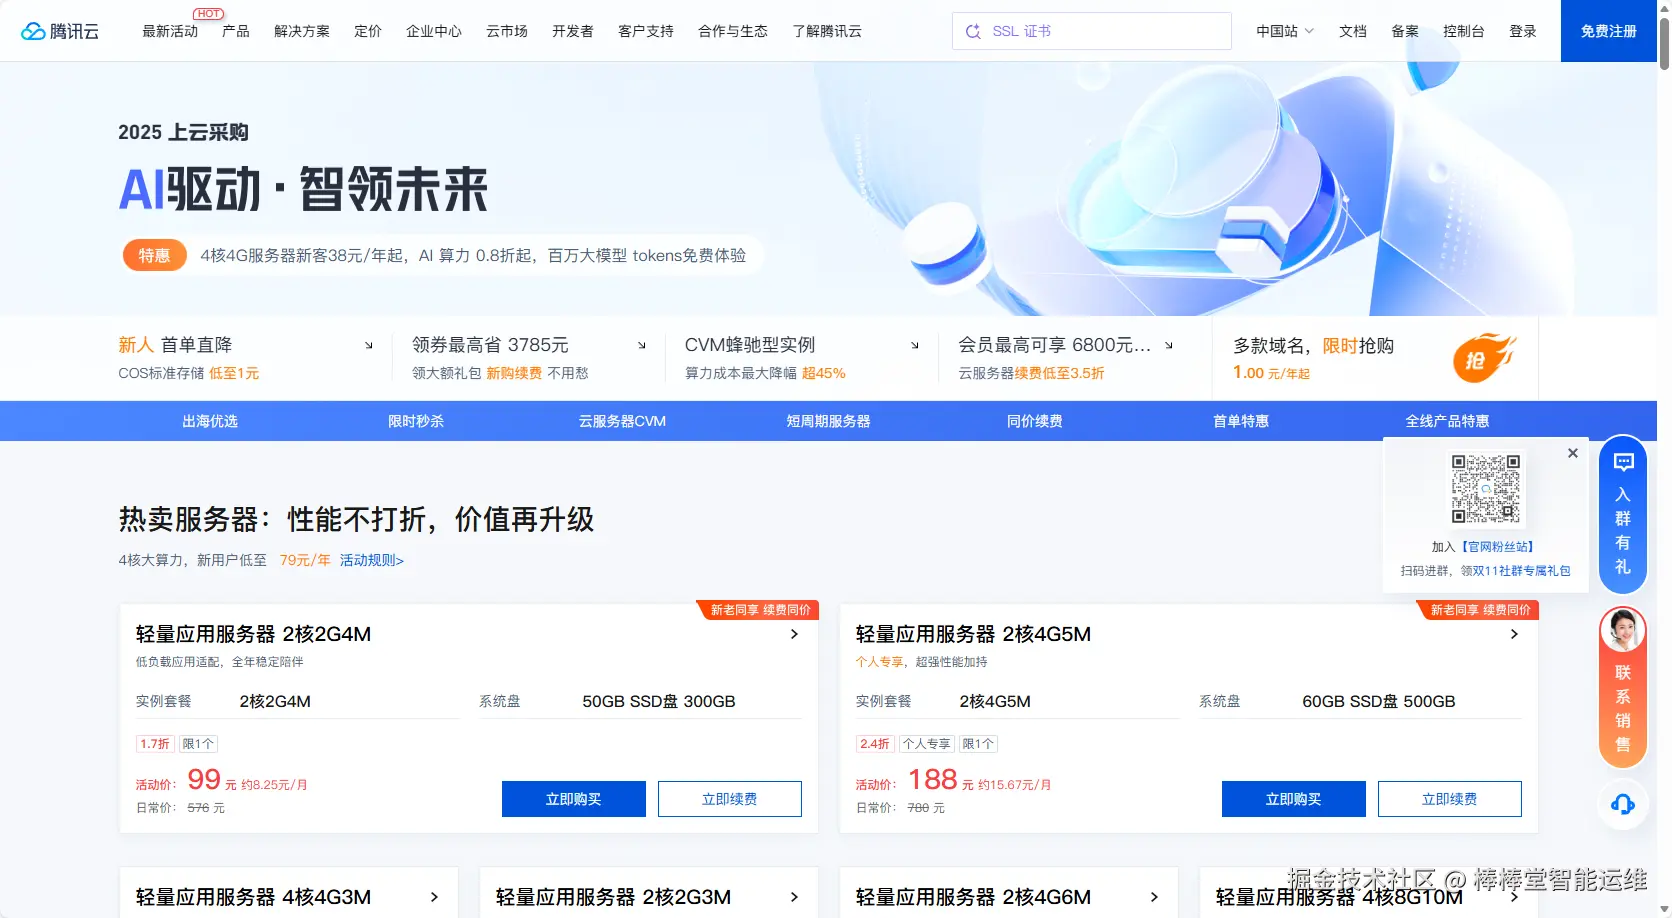Open the 官网粉丝站 link in popup
Image resolution: width=1672 pixels, height=918 pixels.
click(1497, 547)
